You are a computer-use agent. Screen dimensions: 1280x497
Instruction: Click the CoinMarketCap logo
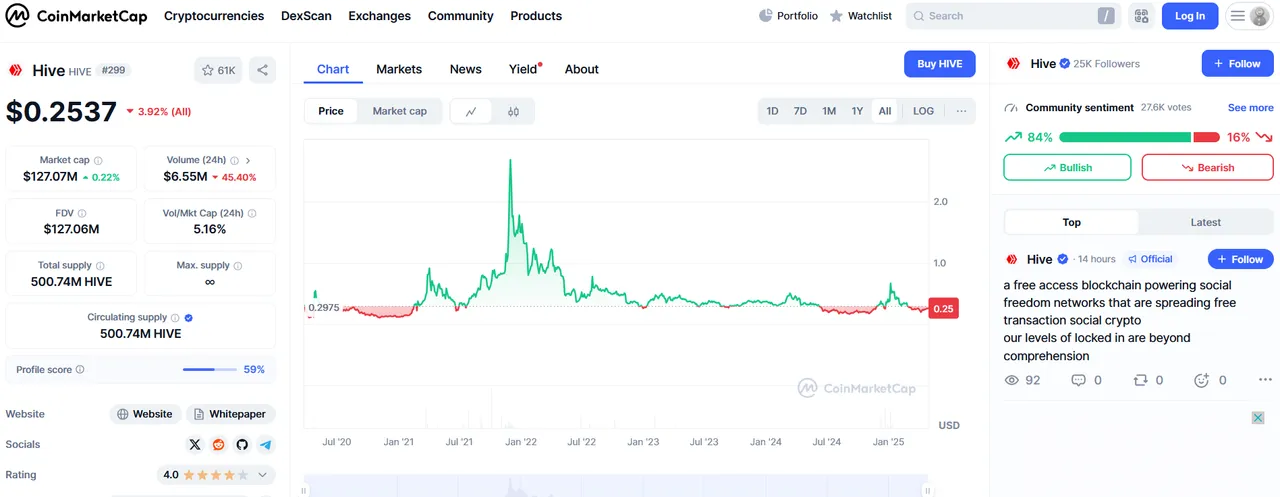[x=76, y=16]
